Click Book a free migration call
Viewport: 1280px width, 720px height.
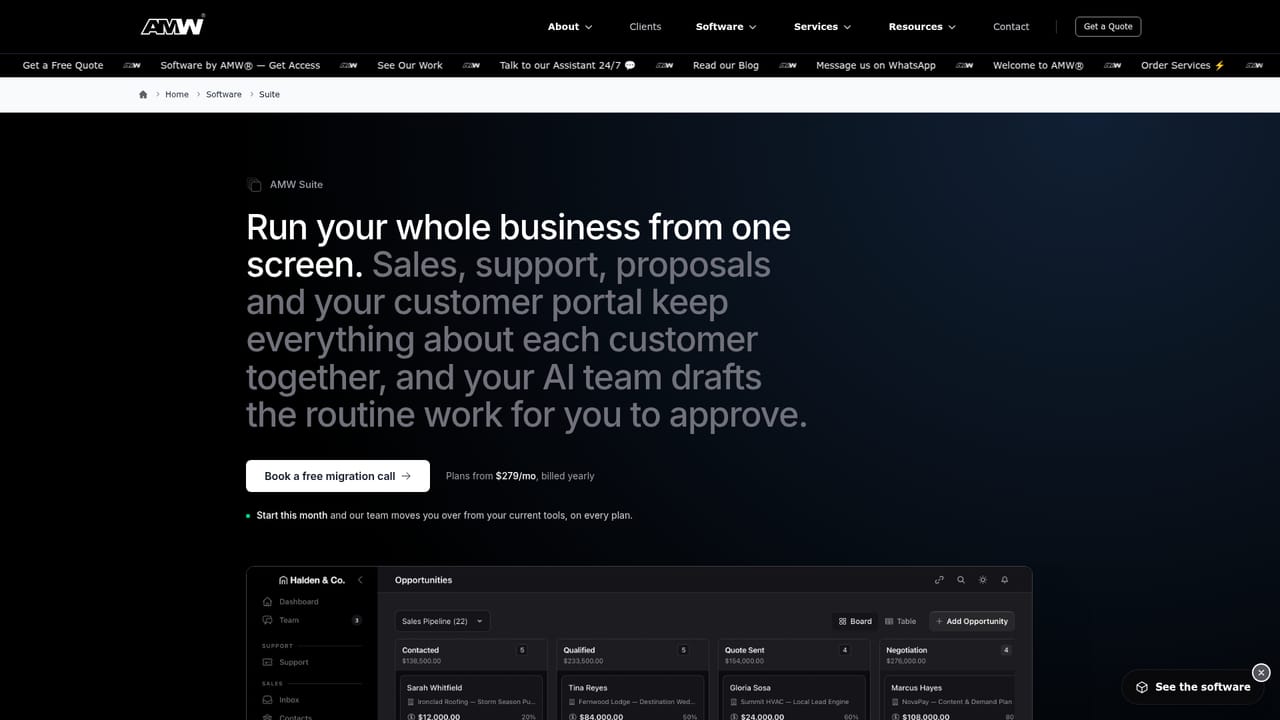click(338, 476)
